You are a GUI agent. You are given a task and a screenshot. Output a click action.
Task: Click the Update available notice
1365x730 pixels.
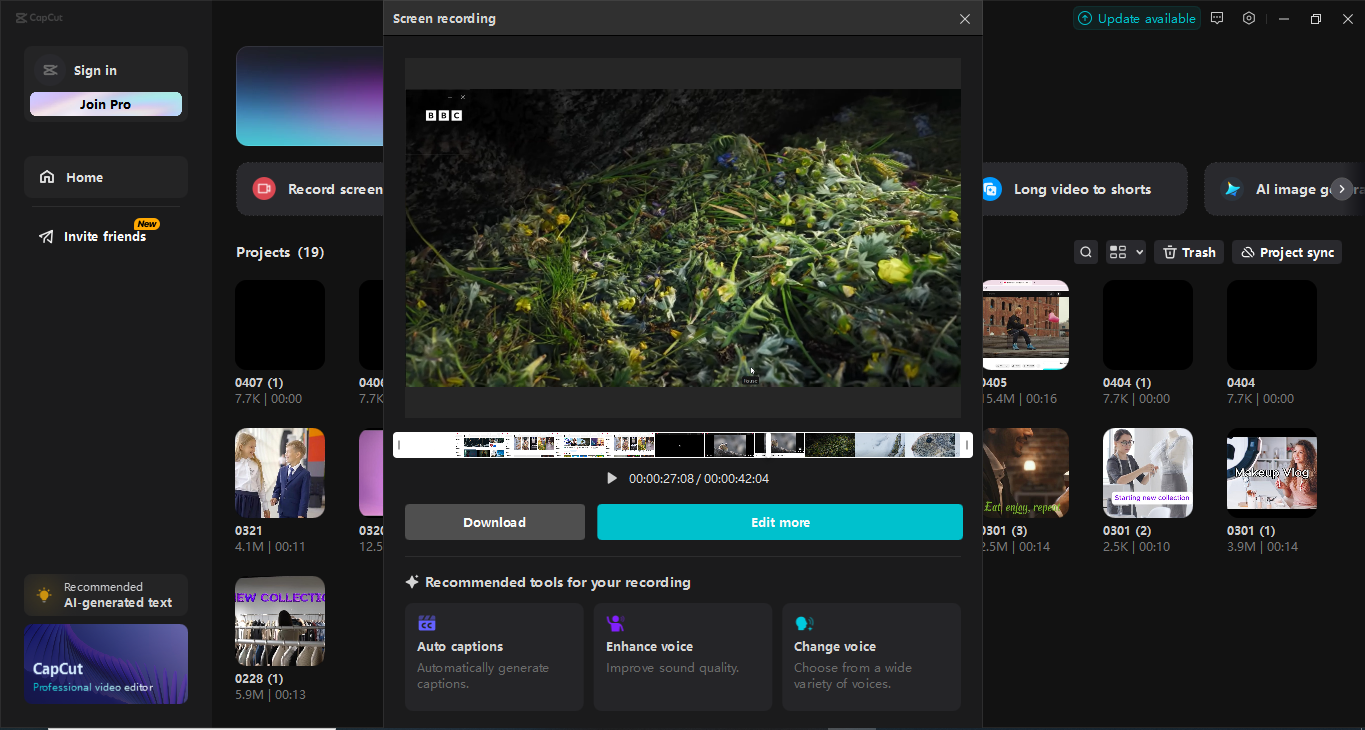click(x=1137, y=18)
